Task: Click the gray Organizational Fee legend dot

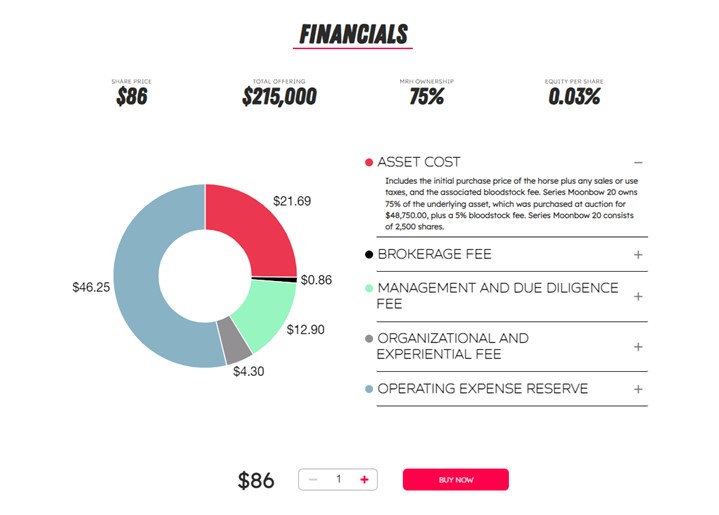Action: pos(369,338)
